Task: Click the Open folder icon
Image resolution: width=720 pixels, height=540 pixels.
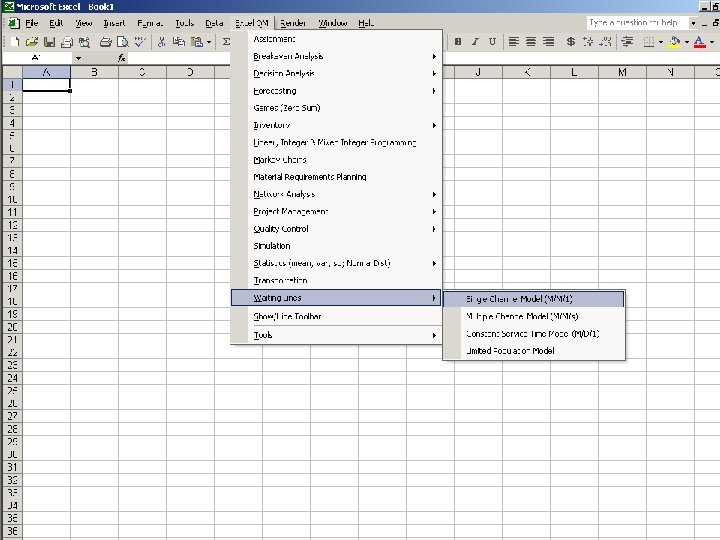Action: point(32,42)
